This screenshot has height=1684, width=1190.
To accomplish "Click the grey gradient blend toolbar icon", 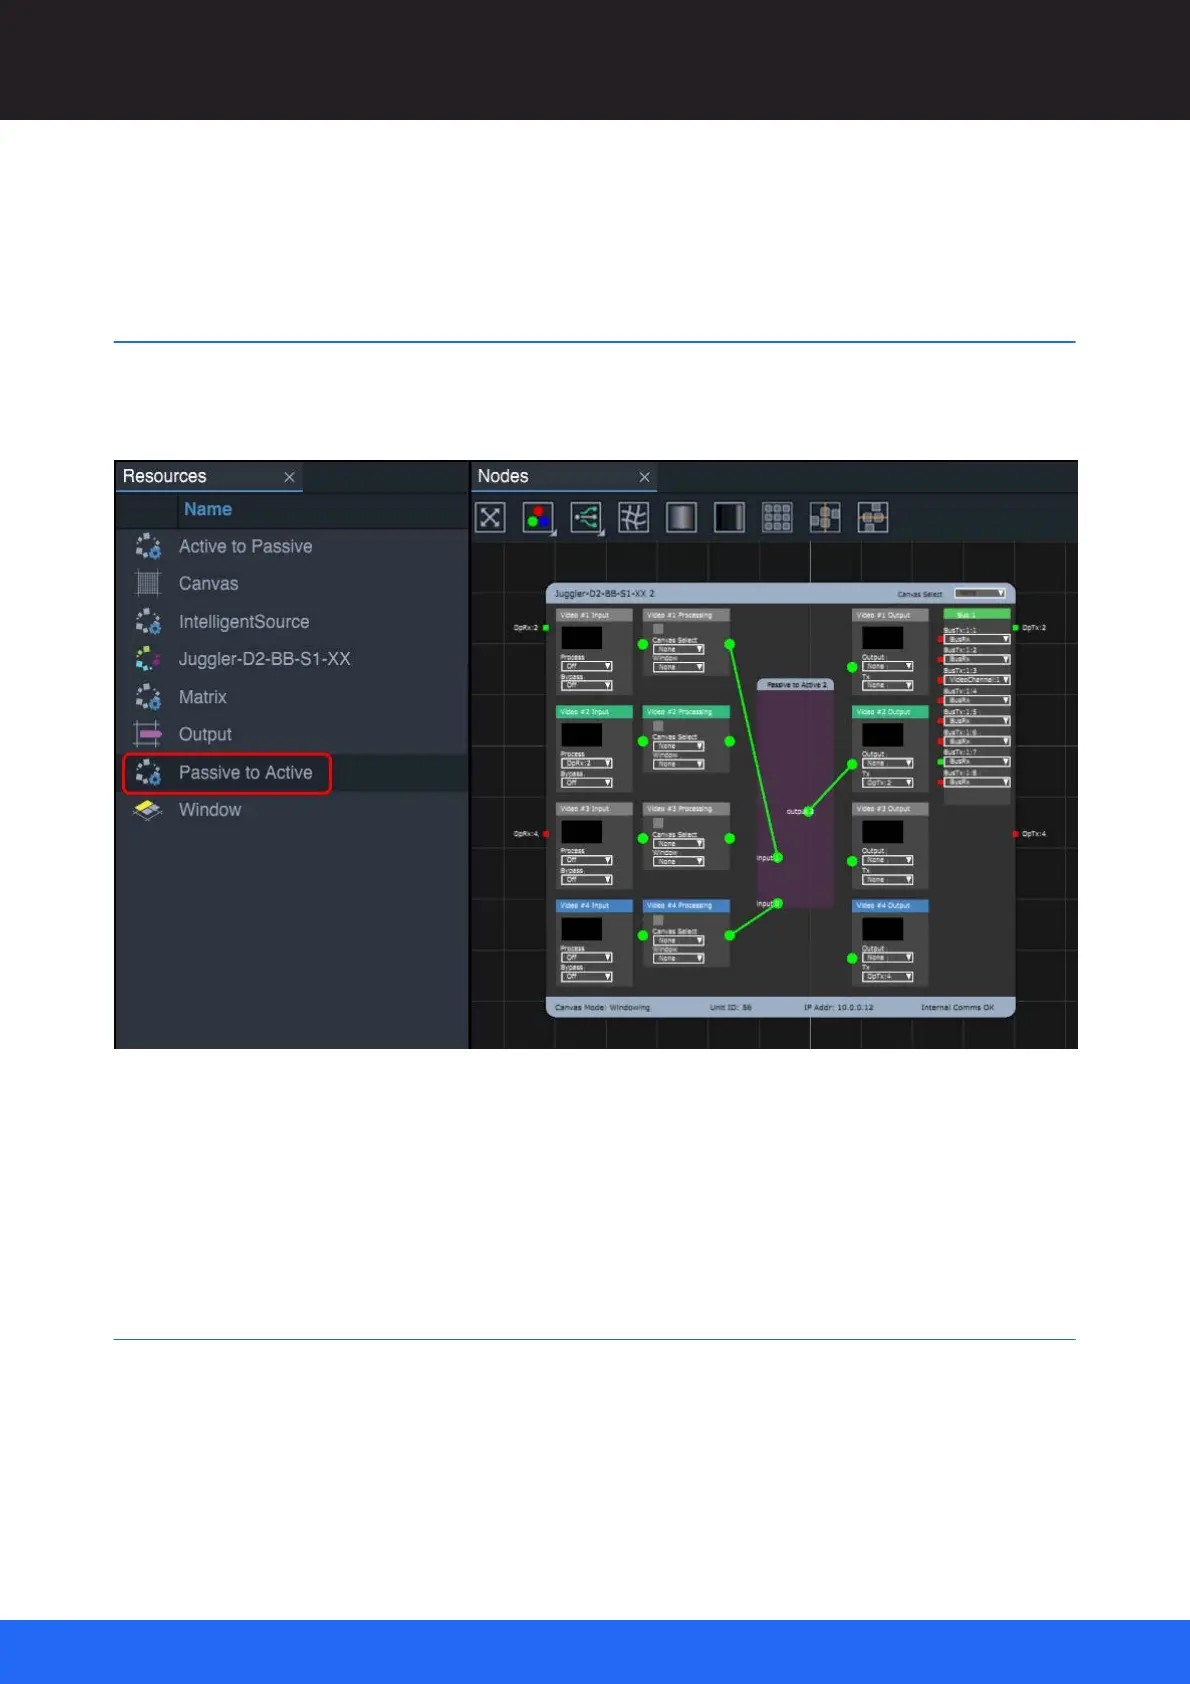I will 681,517.
